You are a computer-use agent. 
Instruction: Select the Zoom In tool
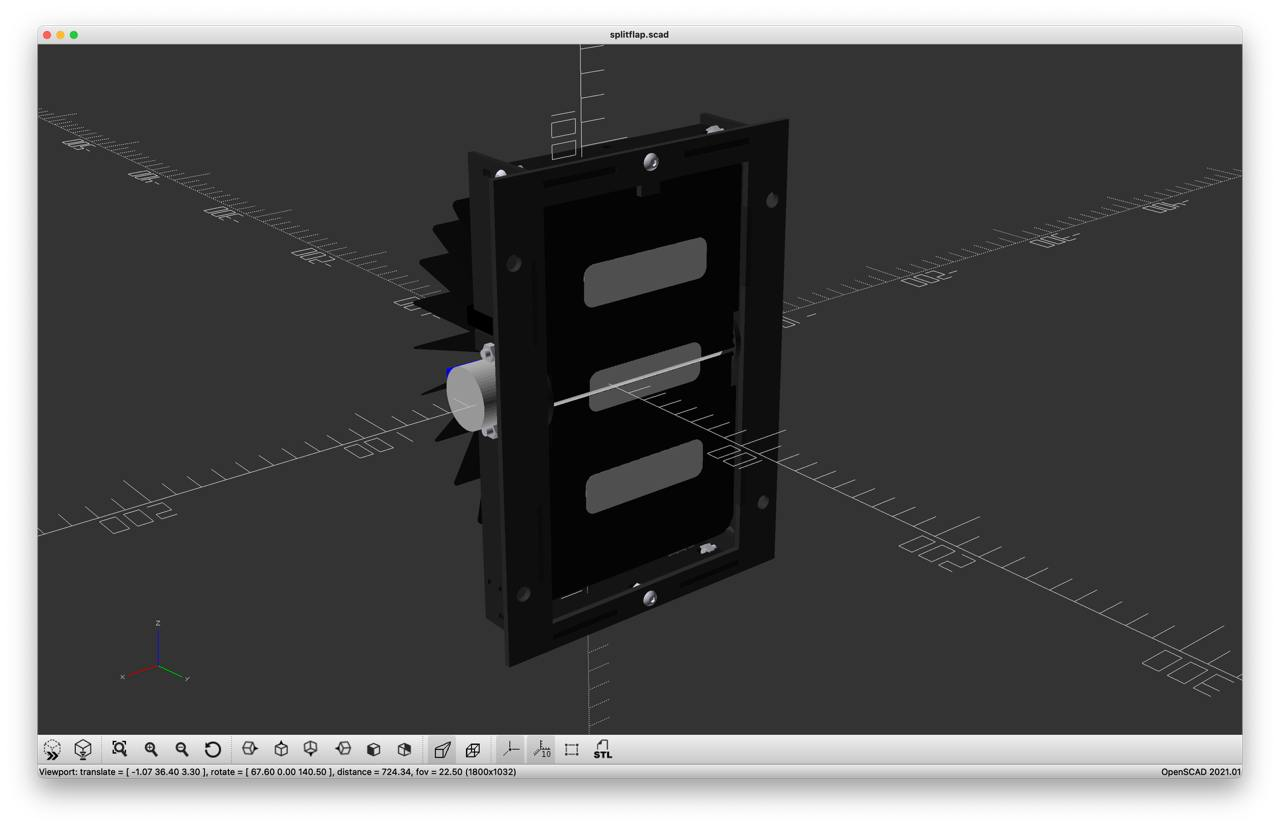[x=150, y=749]
